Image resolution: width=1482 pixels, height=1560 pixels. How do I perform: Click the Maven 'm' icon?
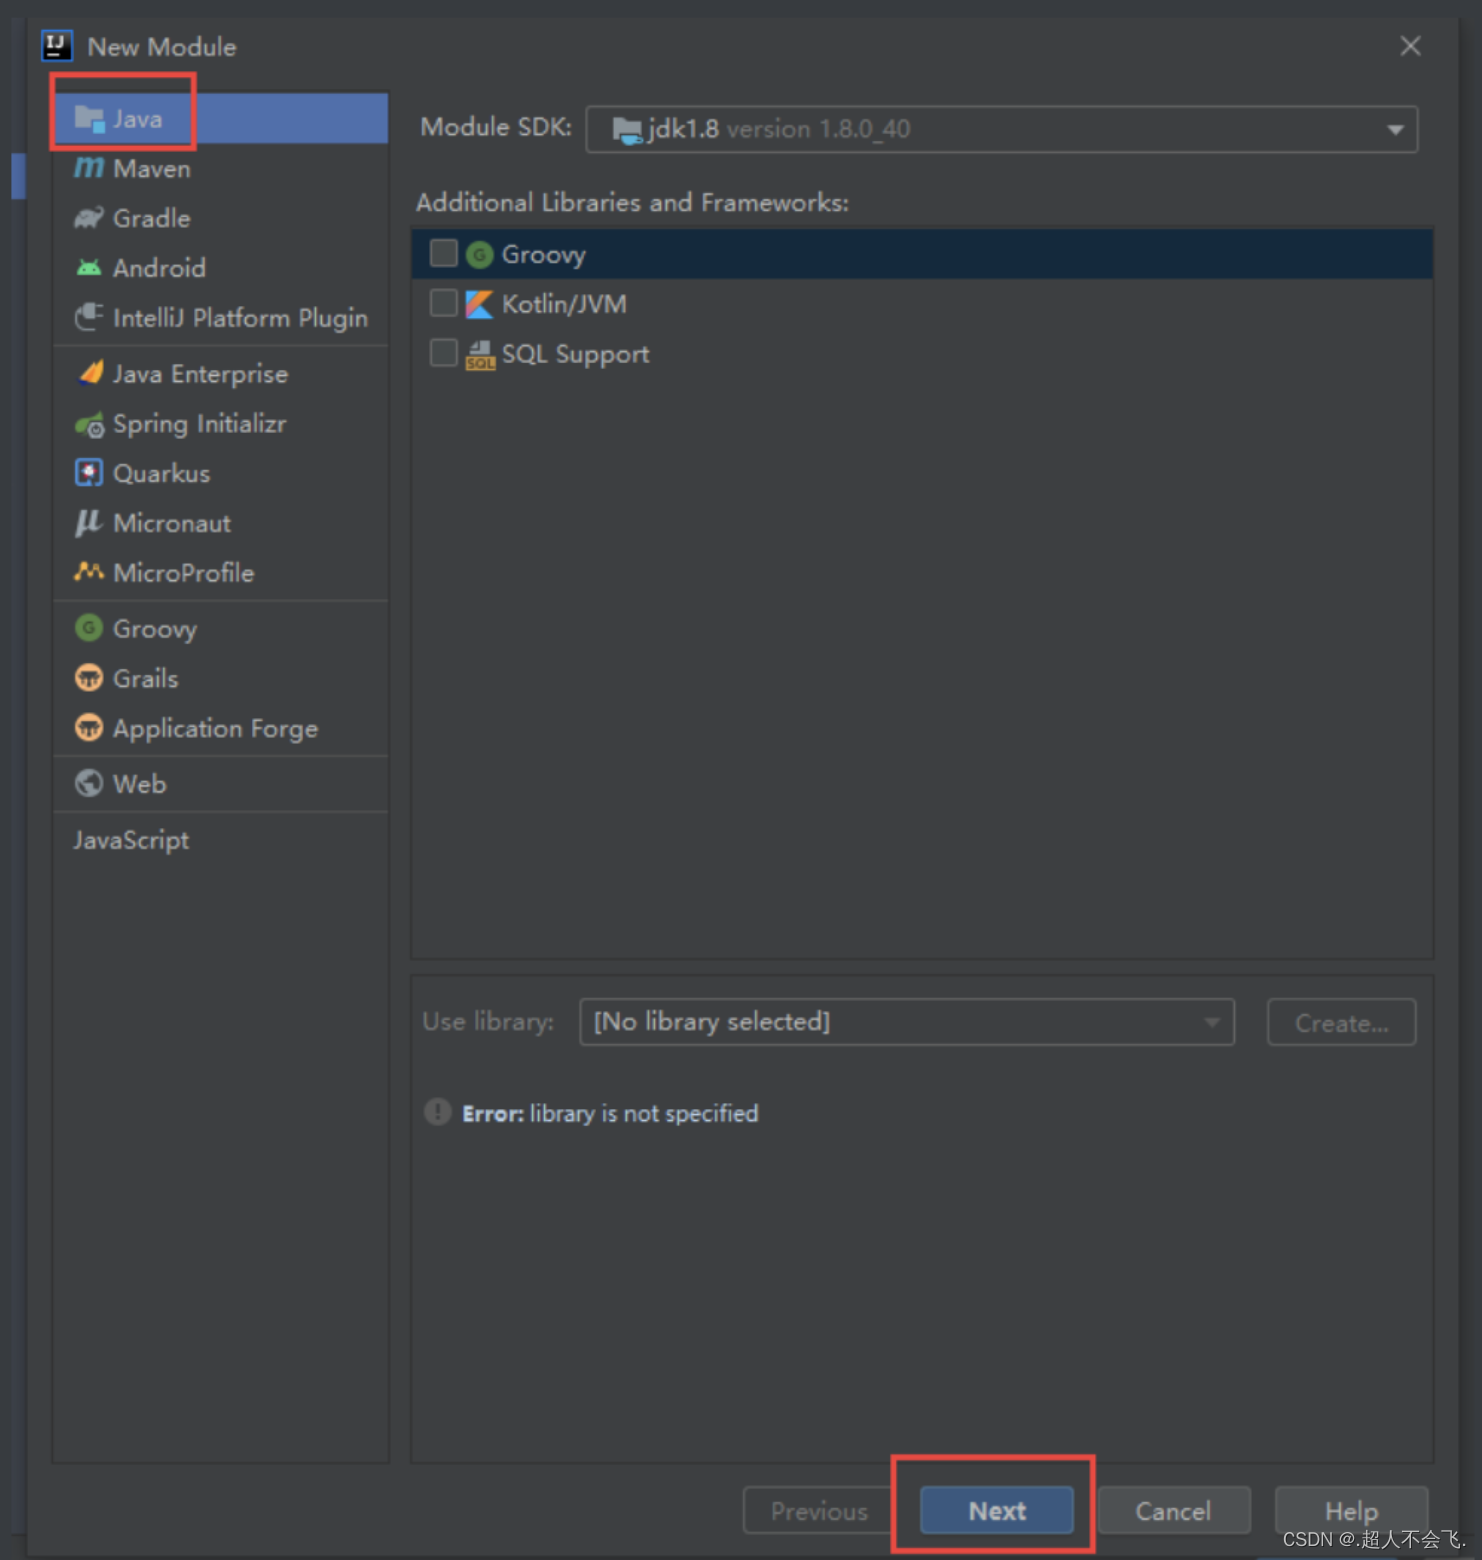coord(89,168)
